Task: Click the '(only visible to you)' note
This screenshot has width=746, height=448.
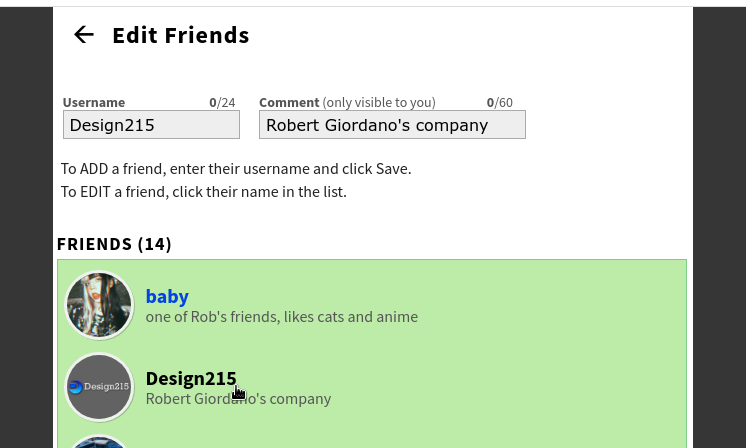Action: pos(379,102)
